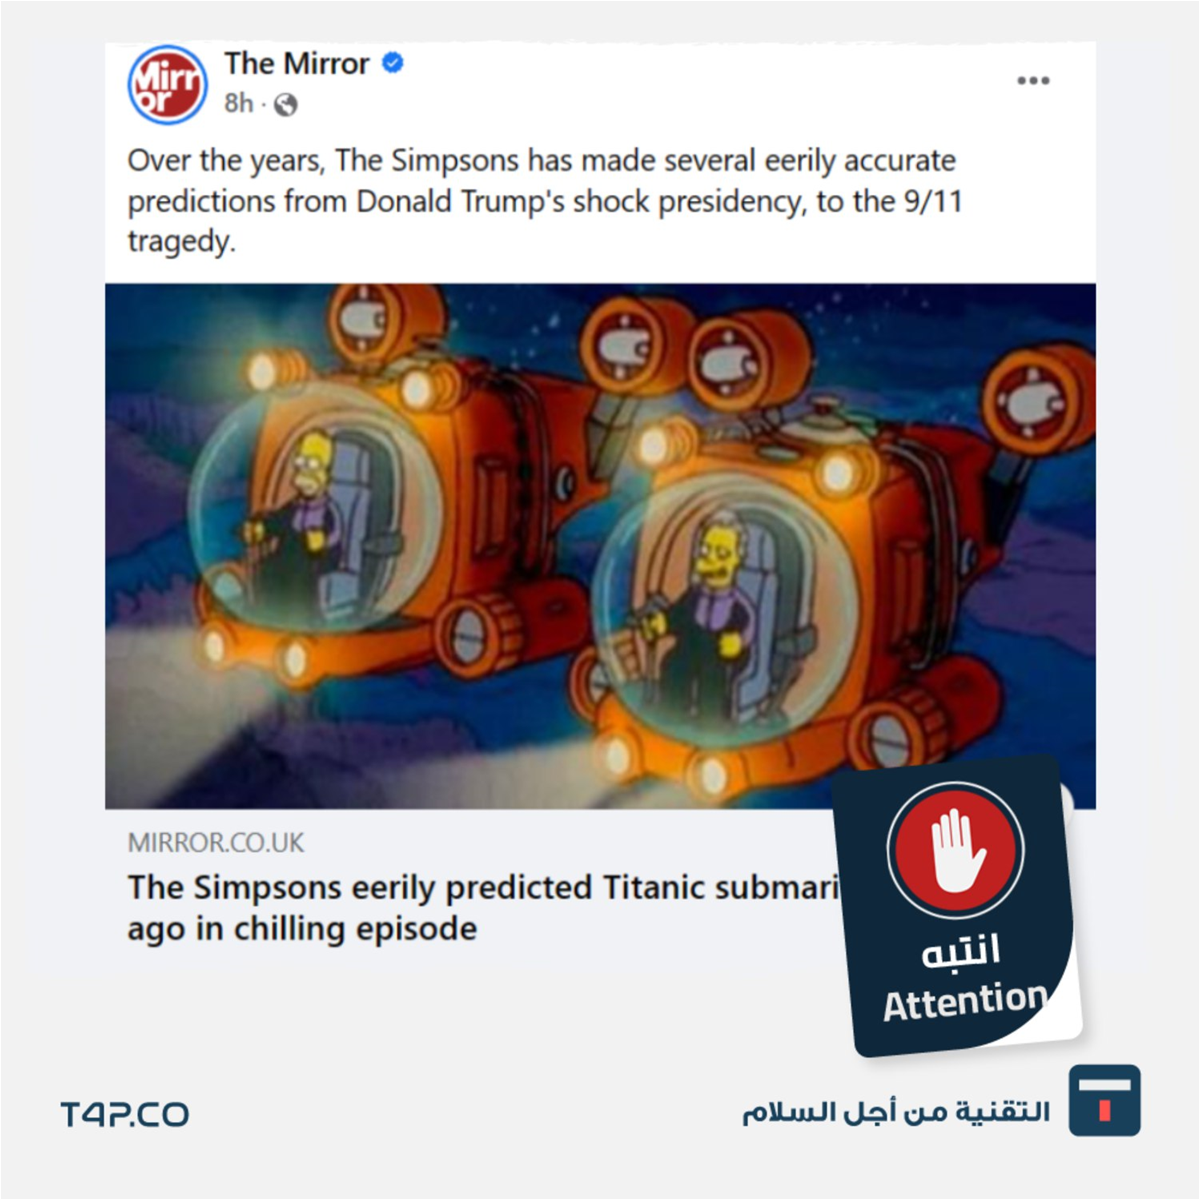This screenshot has width=1200, height=1200.
Task: Click the post caption about Simpsons predictions
Action: (x=544, y=201)
